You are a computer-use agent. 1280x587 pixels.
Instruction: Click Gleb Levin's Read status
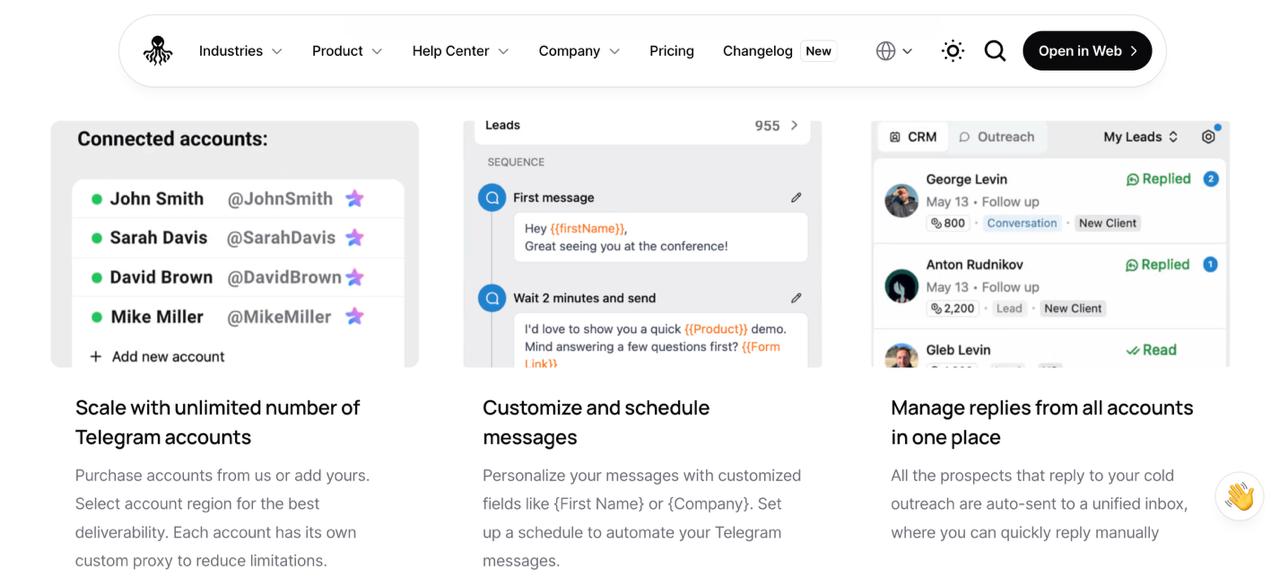1151,350
